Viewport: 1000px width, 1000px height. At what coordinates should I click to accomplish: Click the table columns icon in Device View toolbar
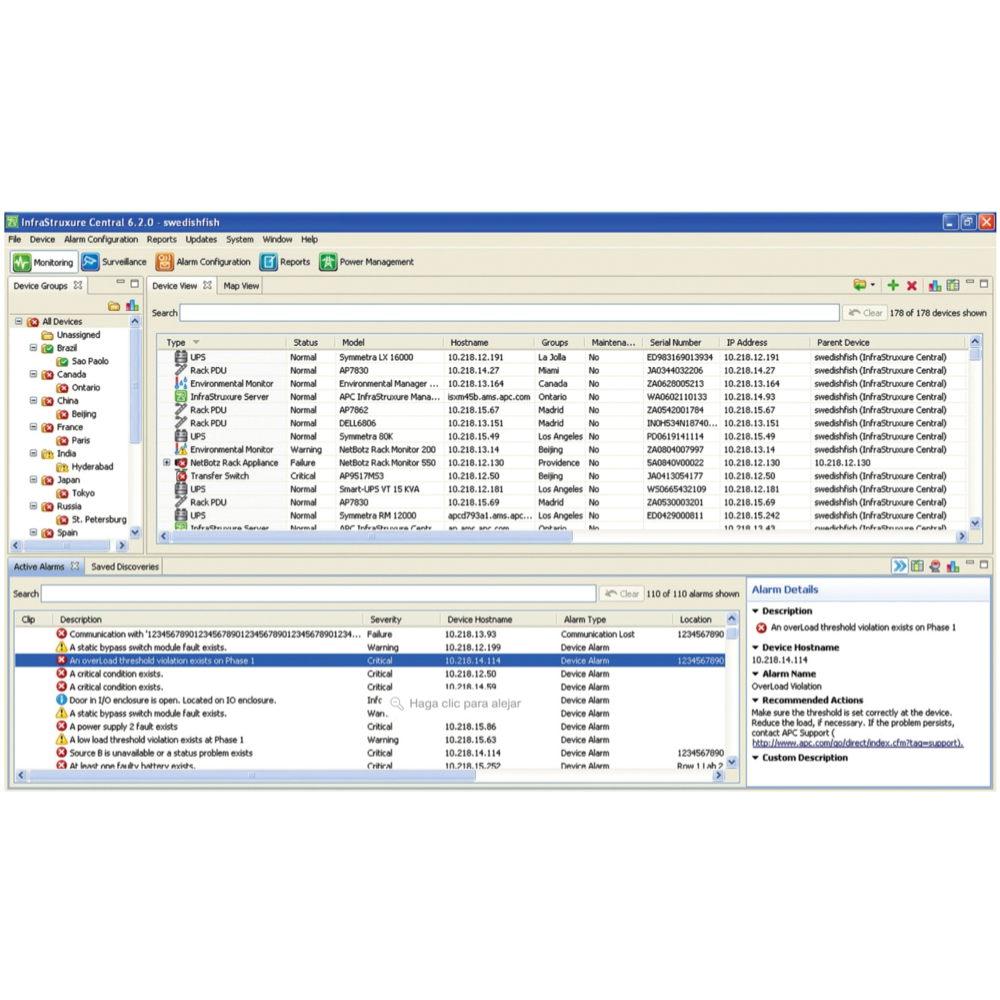click(x=953, y=285)
